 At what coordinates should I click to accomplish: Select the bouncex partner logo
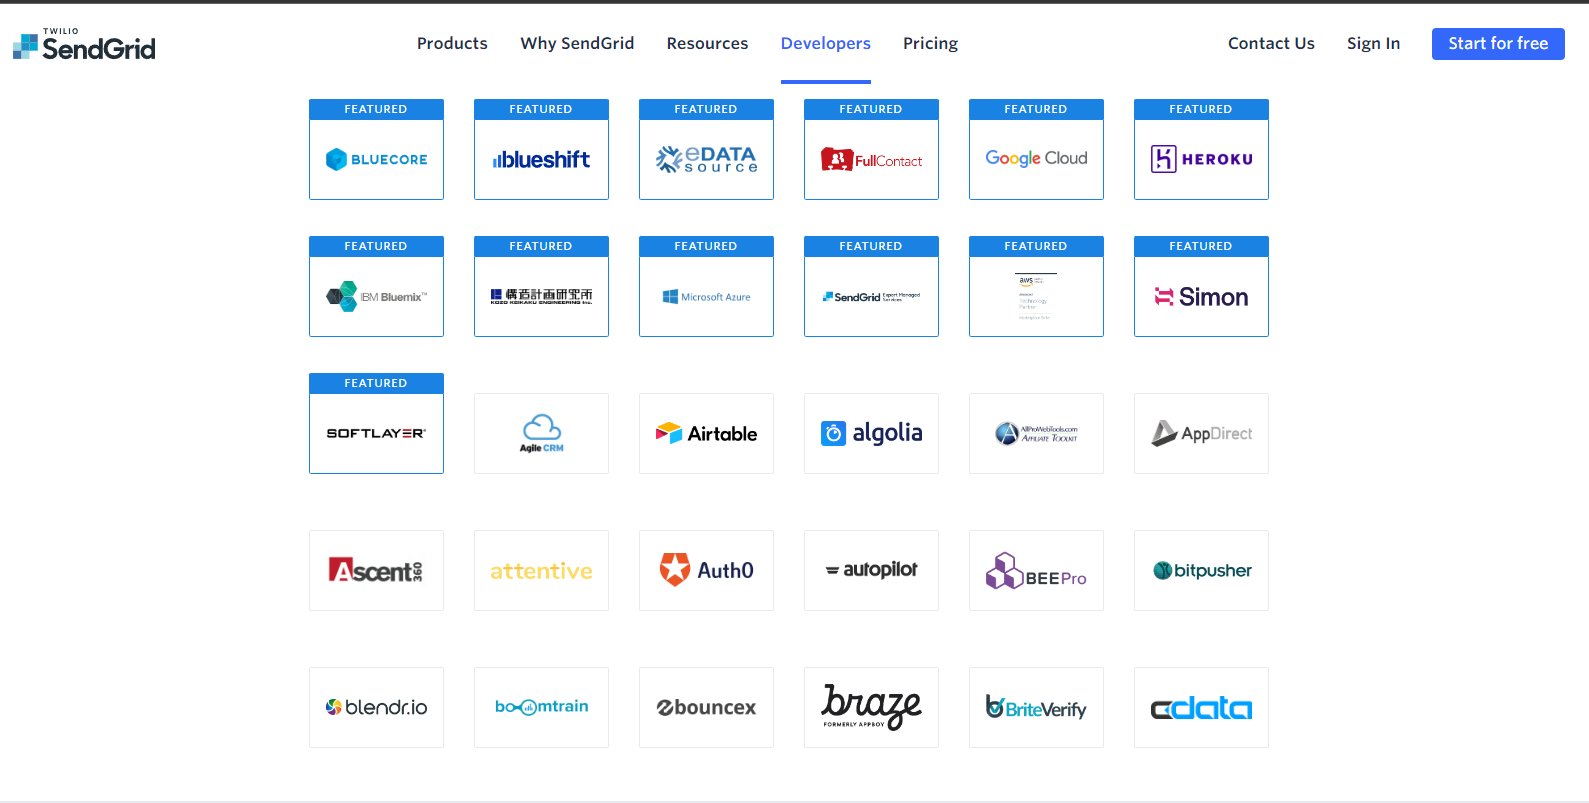click(706, 707)
